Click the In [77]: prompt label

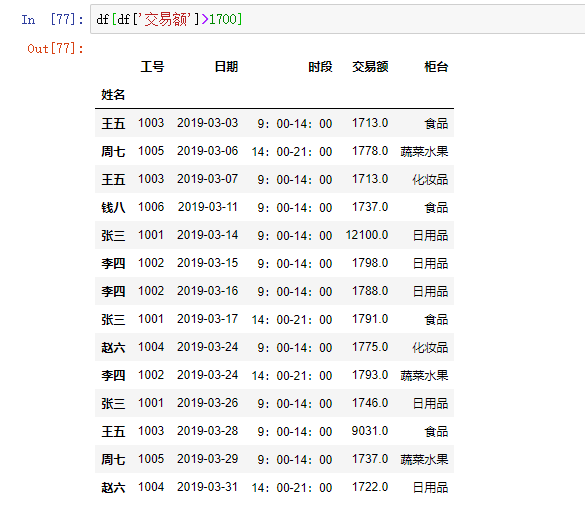click(x=52, y=19)
